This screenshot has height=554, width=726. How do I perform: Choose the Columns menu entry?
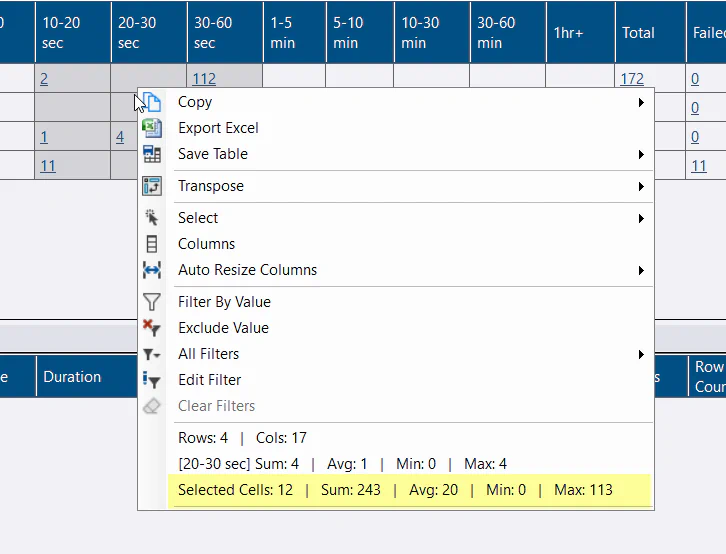tap(396, 244)
